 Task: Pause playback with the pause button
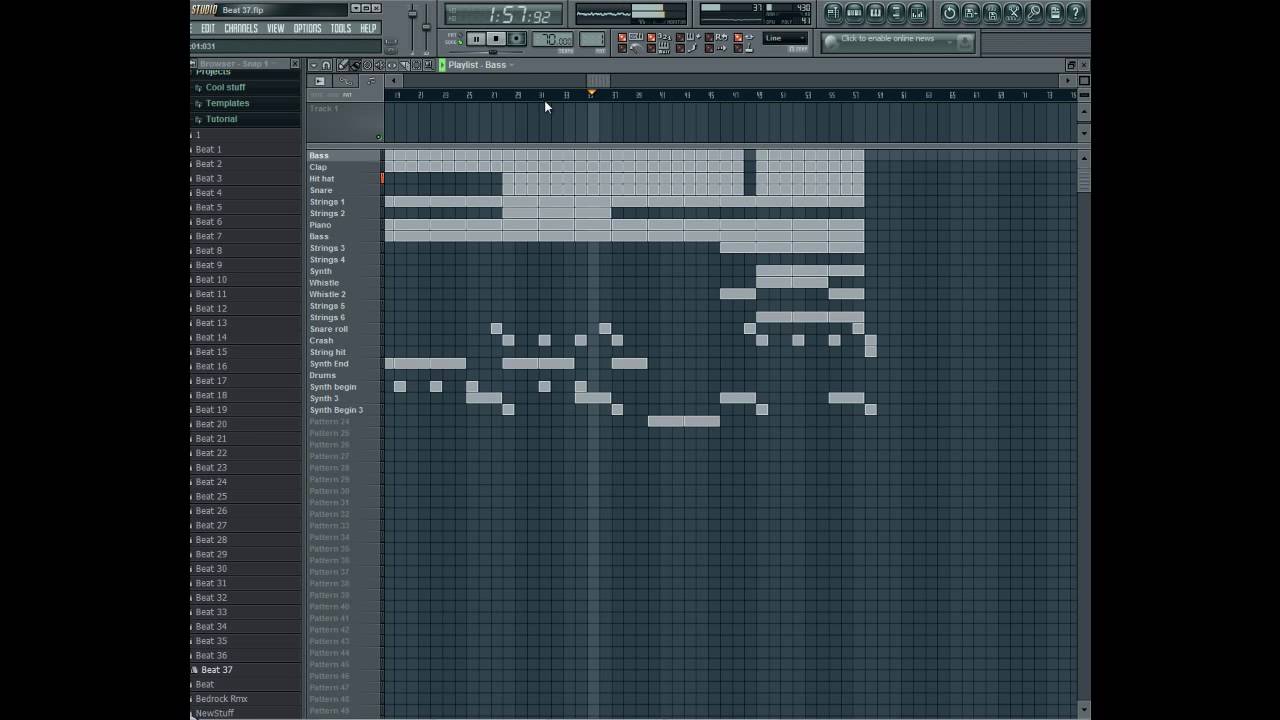[x=476, y=39]
